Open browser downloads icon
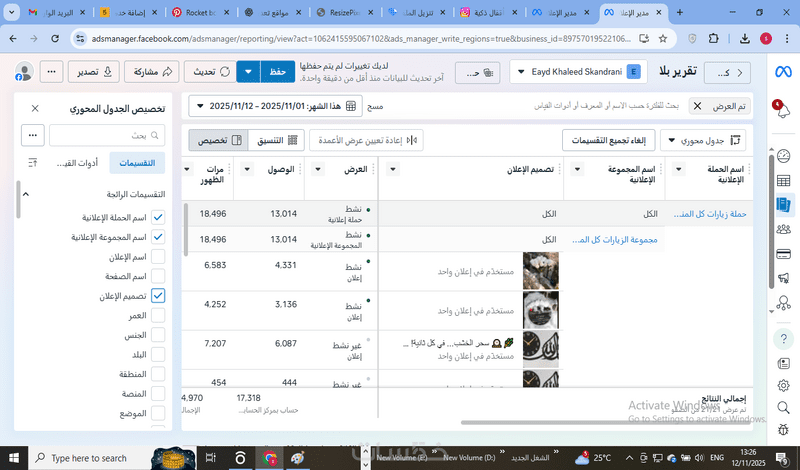The height and width of the screenshot is (470, 800). (x=745, y=39)
